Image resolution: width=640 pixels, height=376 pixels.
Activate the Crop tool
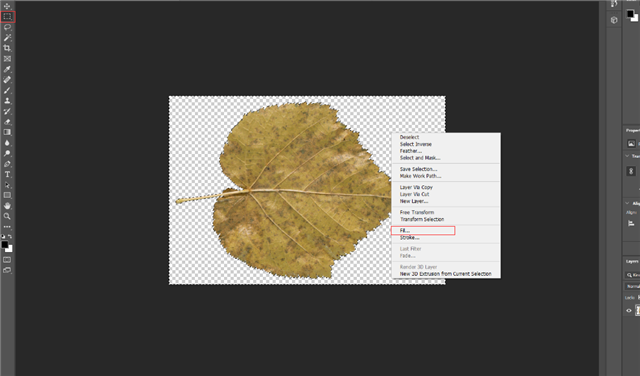coord(7,48)
